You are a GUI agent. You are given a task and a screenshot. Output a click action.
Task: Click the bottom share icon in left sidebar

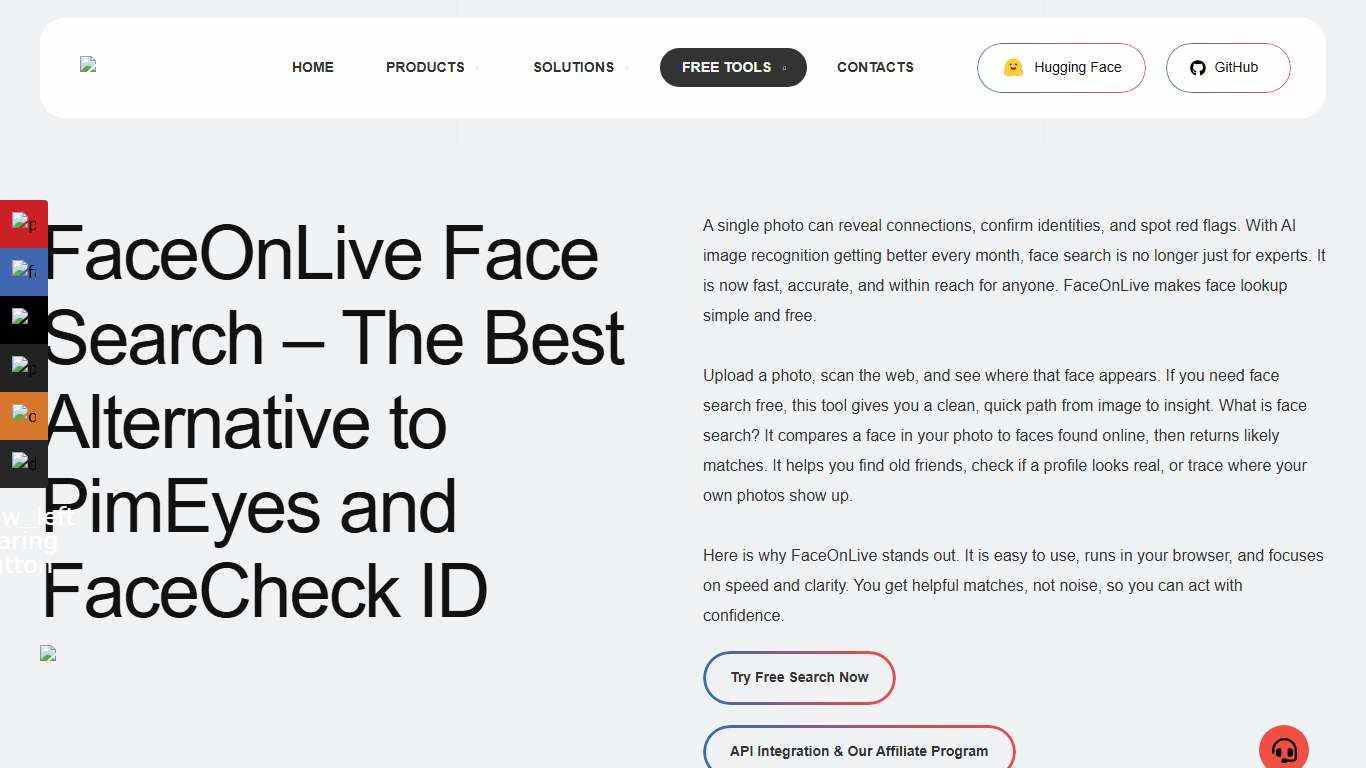click(x=24, y=463)
